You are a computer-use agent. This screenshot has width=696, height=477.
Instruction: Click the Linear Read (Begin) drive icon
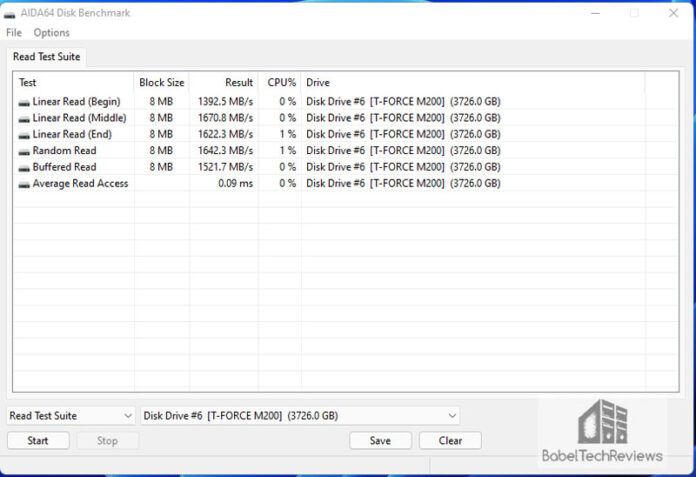tap(24, 102)
